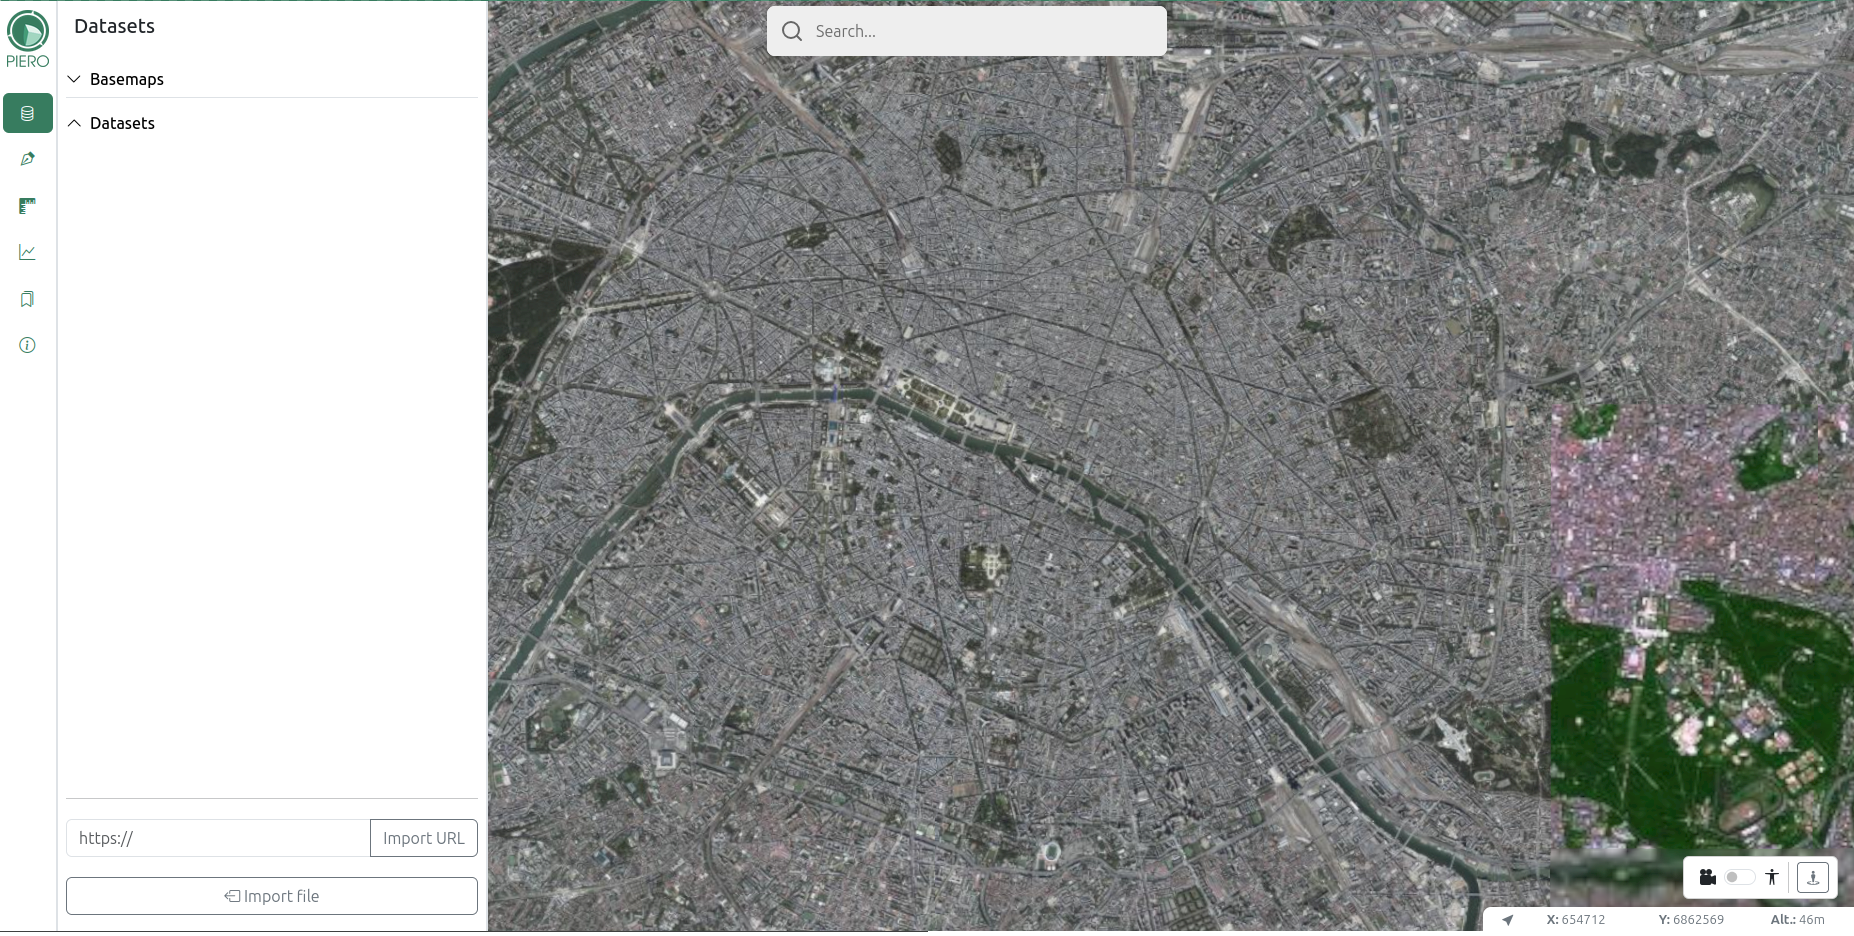Open the Datasets database sidebar icon
The image size is (1854, 936).
coord(28,114)
